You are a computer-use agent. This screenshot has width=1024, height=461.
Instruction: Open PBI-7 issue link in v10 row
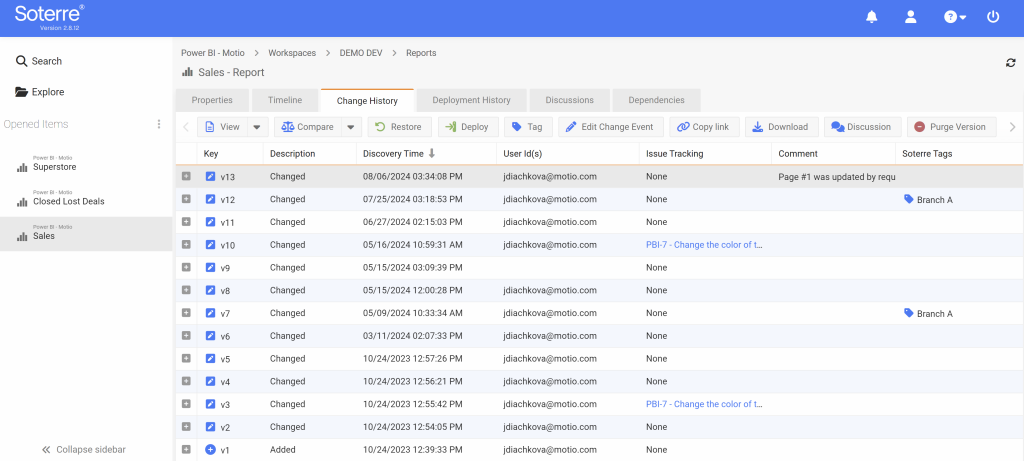[x=704, y=245]
